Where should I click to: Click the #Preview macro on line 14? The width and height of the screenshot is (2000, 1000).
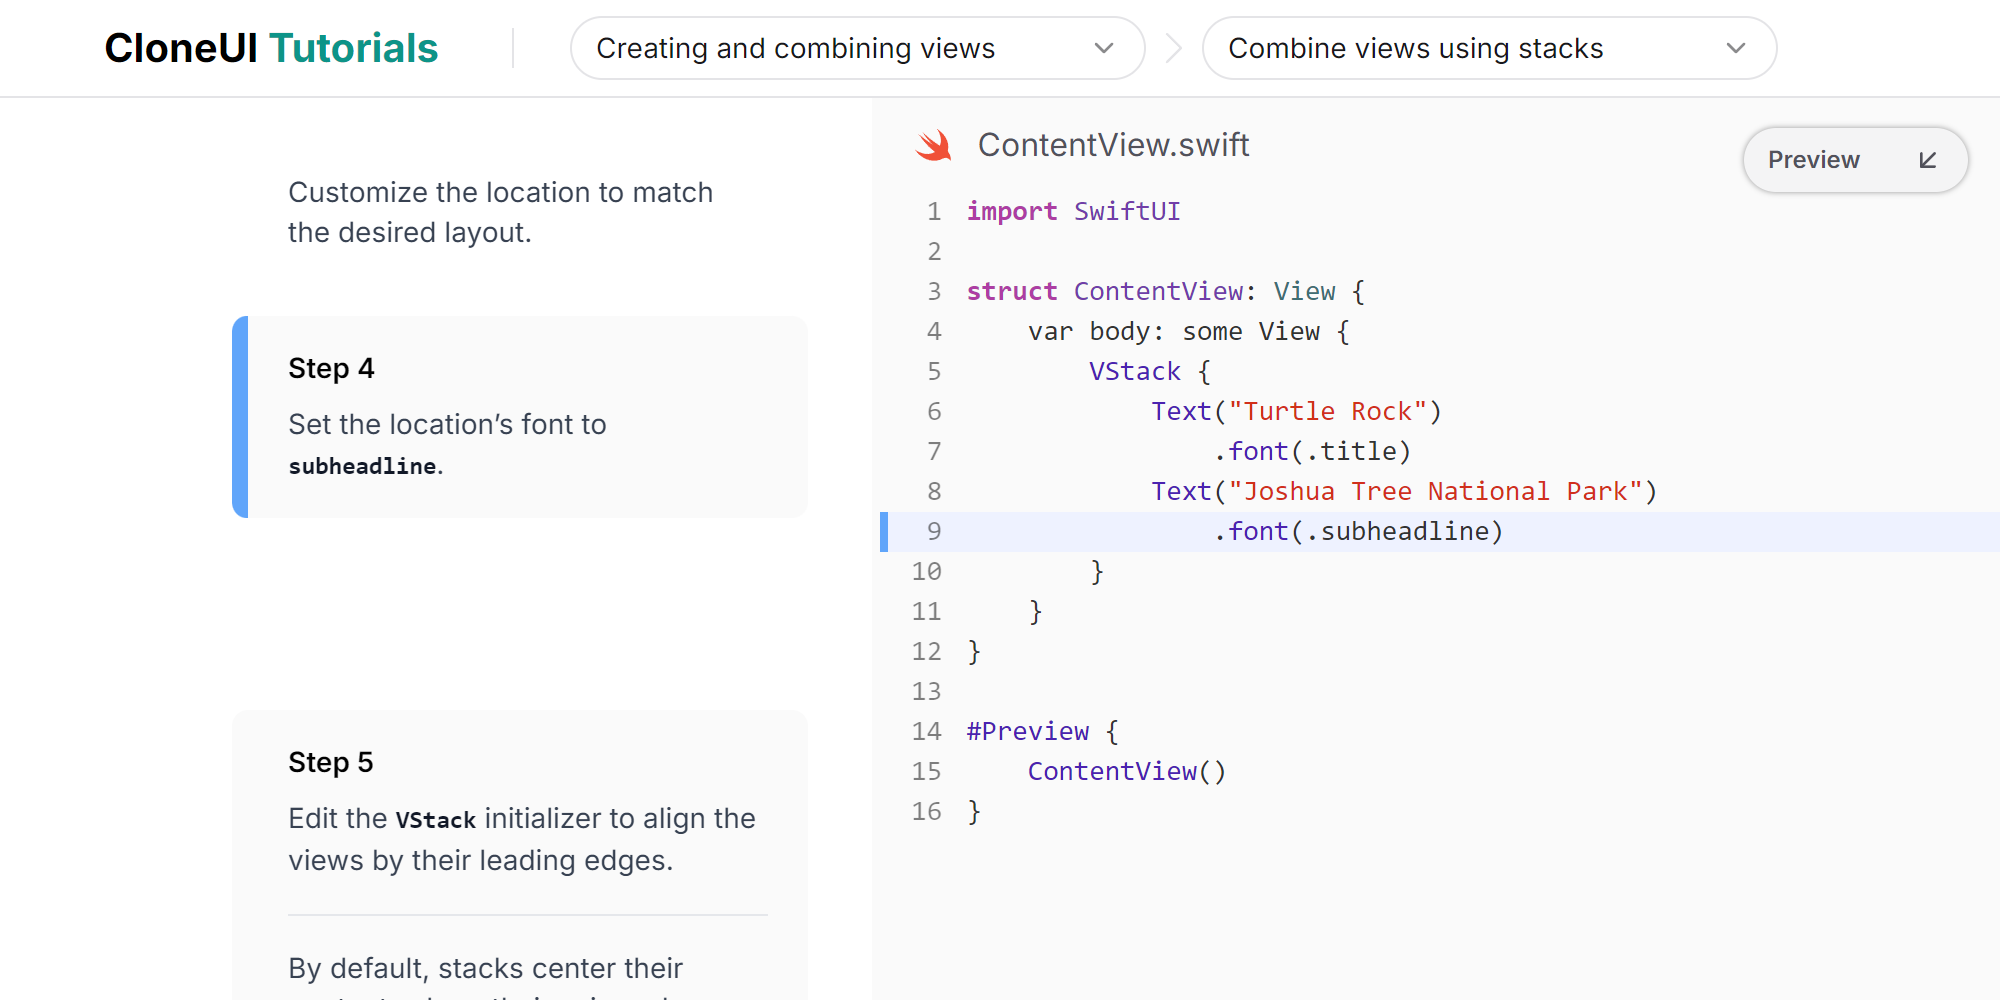point(1027,732)
